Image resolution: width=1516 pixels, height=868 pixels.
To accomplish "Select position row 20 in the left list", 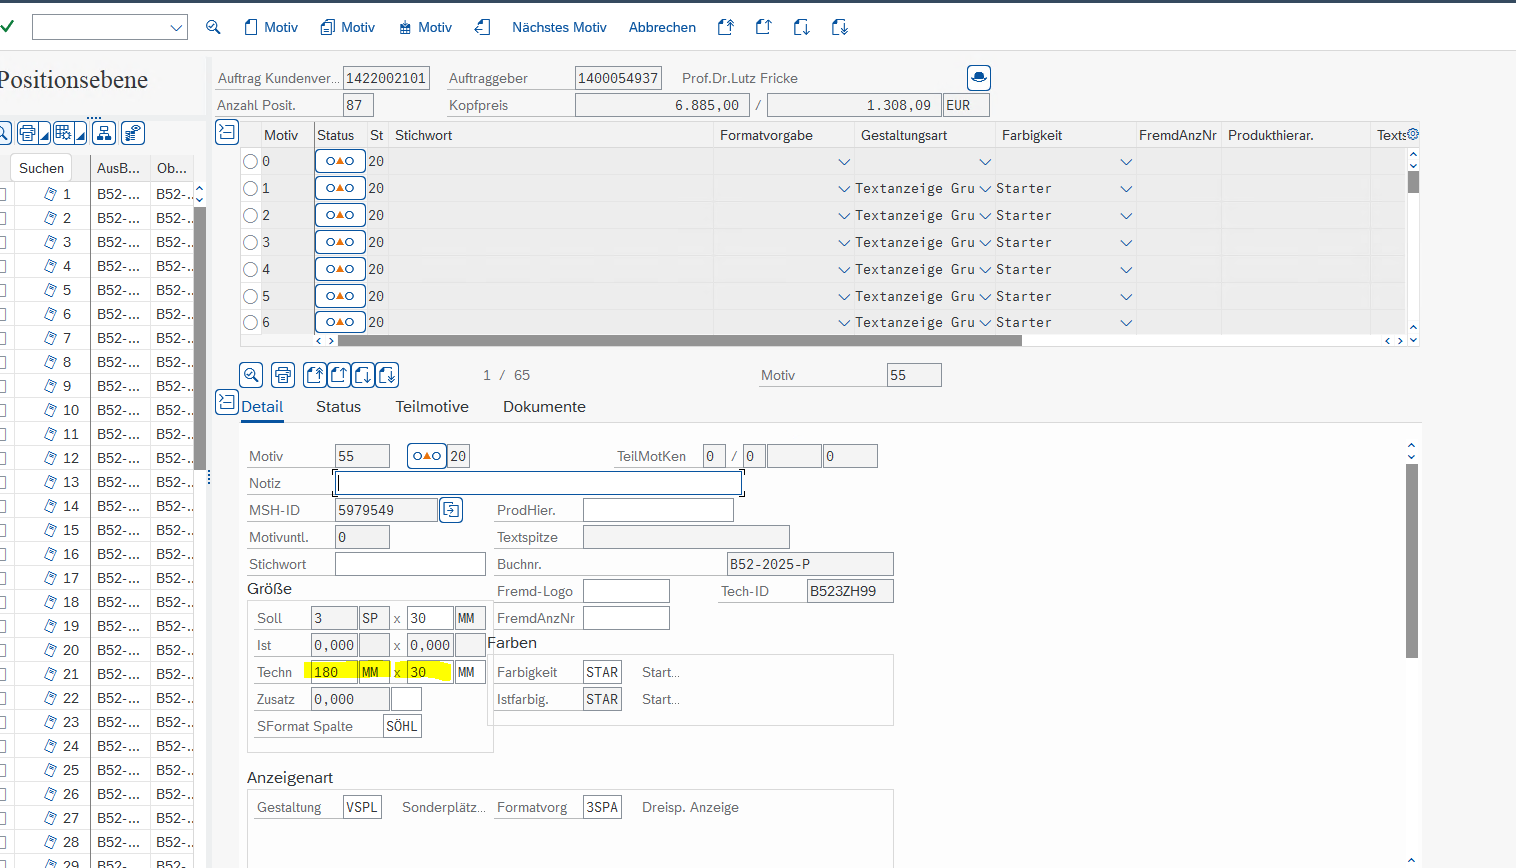I will [71, 650].
